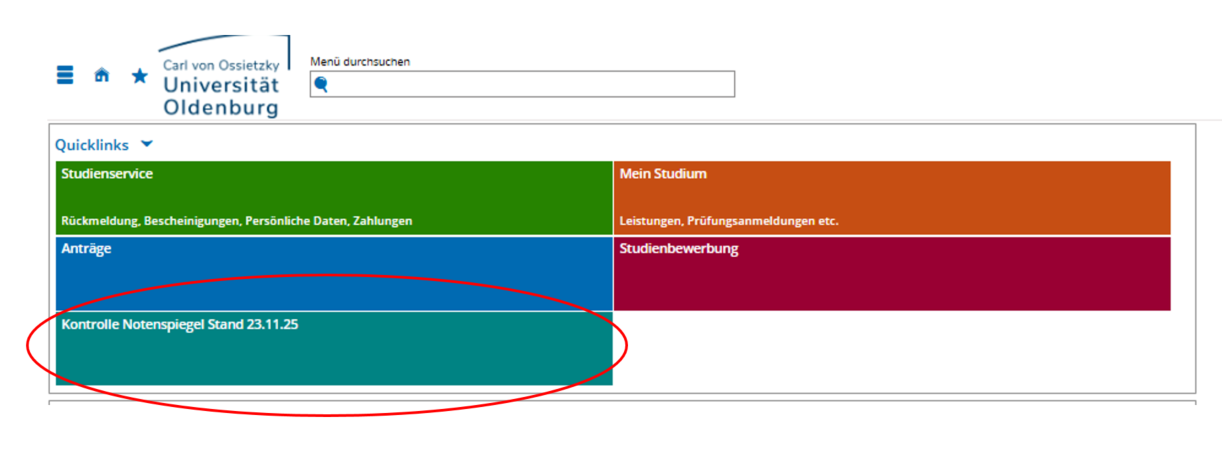Collapse Quicklinks using the arrow
This screenshot has width=1222, height=463.
[x=147, y=144]
